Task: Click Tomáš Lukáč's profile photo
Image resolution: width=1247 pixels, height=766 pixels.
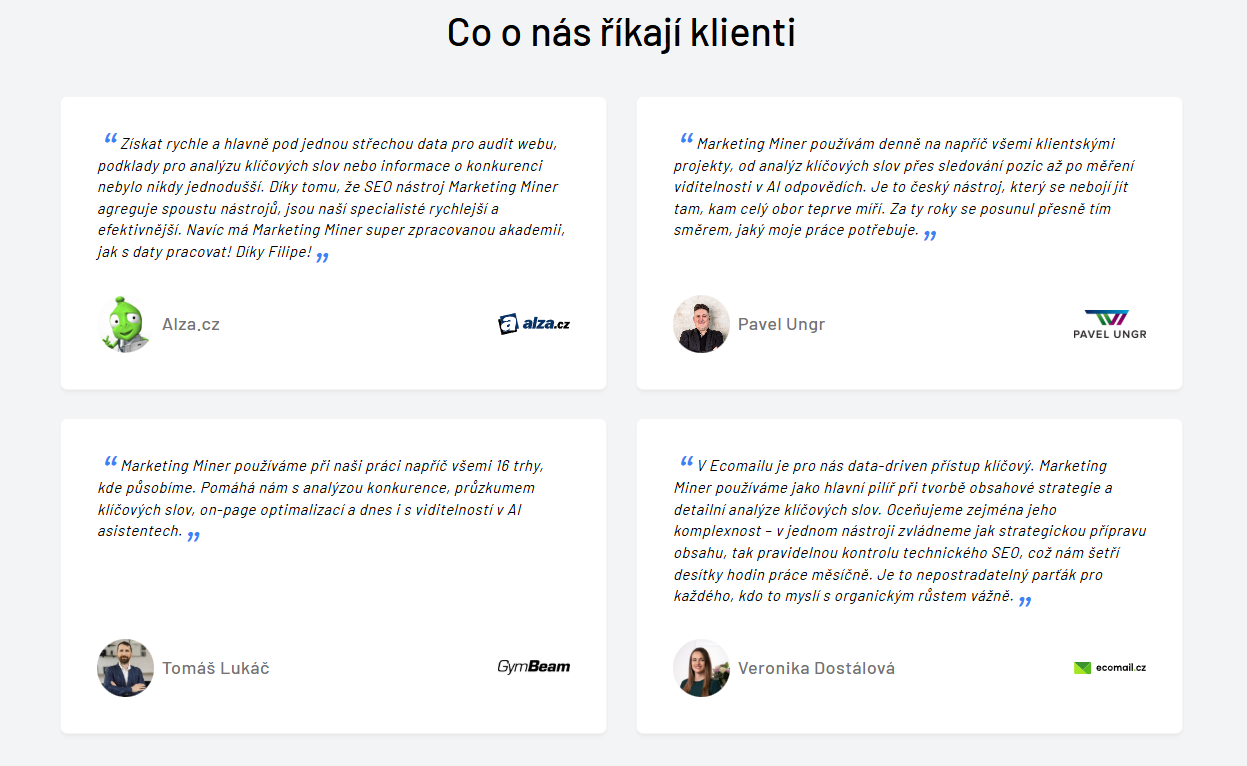Action: 125,668
